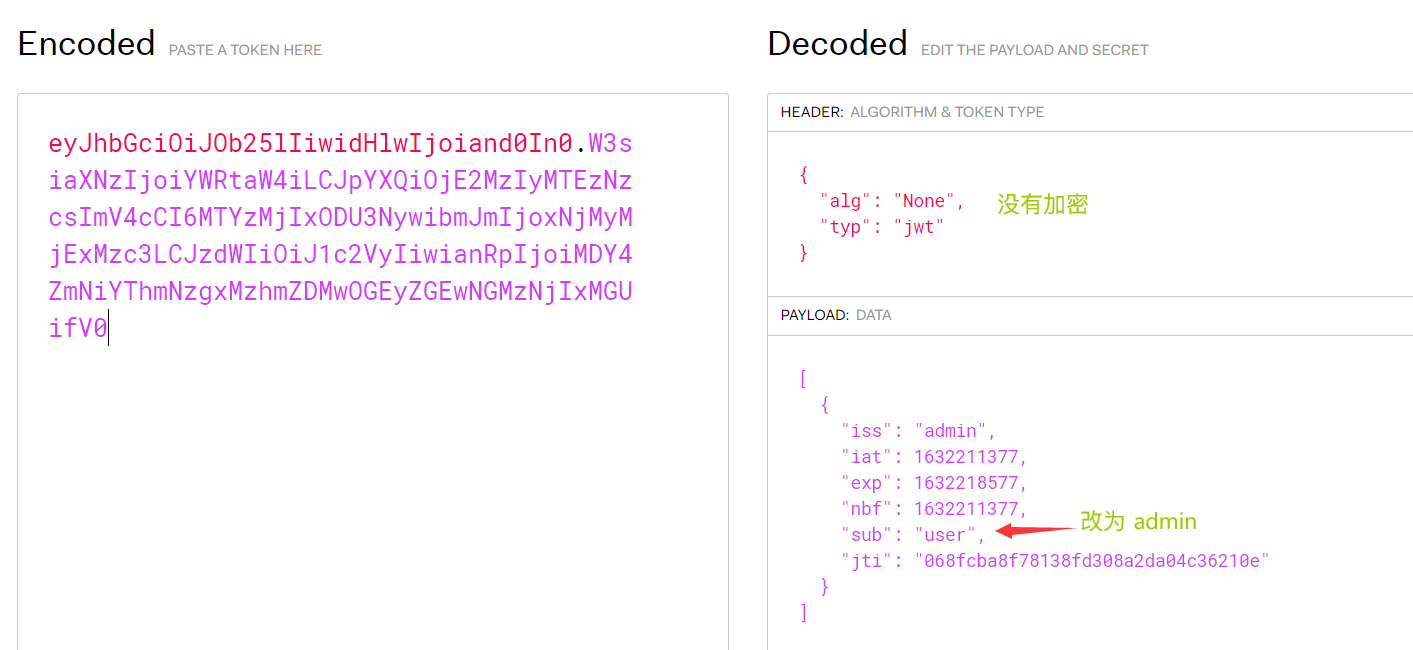This screenshot has width=1413, height=650.
Task: Click the "iss" value "admin" in payload
Action: [x=950, y=431]
